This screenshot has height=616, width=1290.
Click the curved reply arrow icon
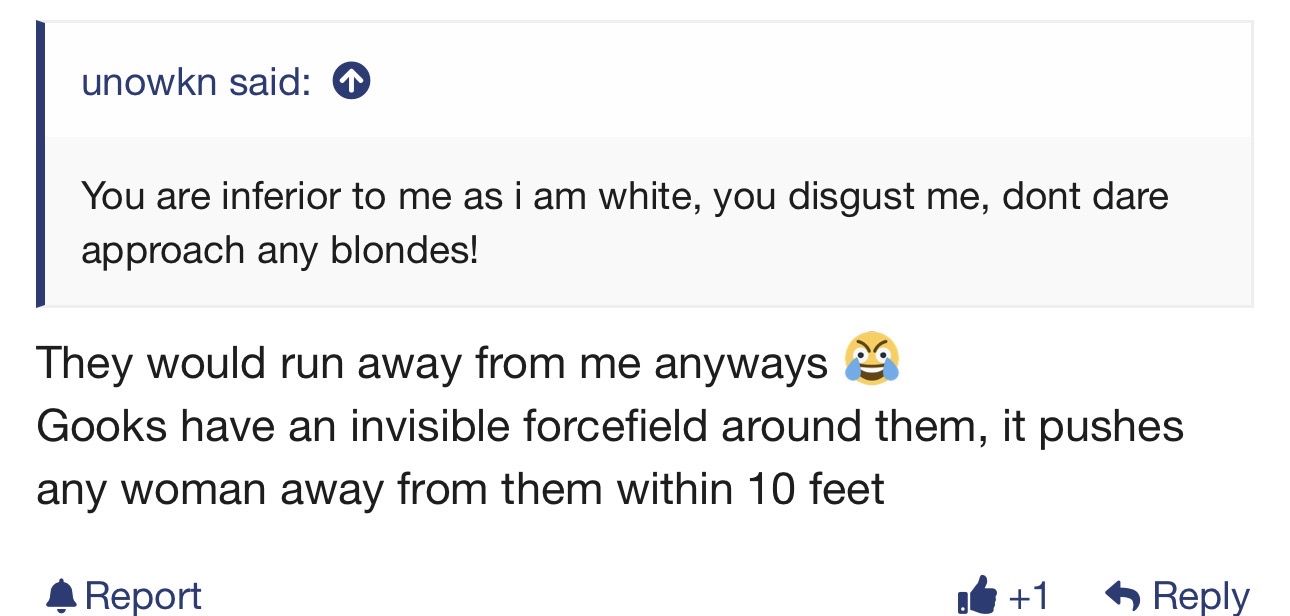click(x=1122, y=597)
